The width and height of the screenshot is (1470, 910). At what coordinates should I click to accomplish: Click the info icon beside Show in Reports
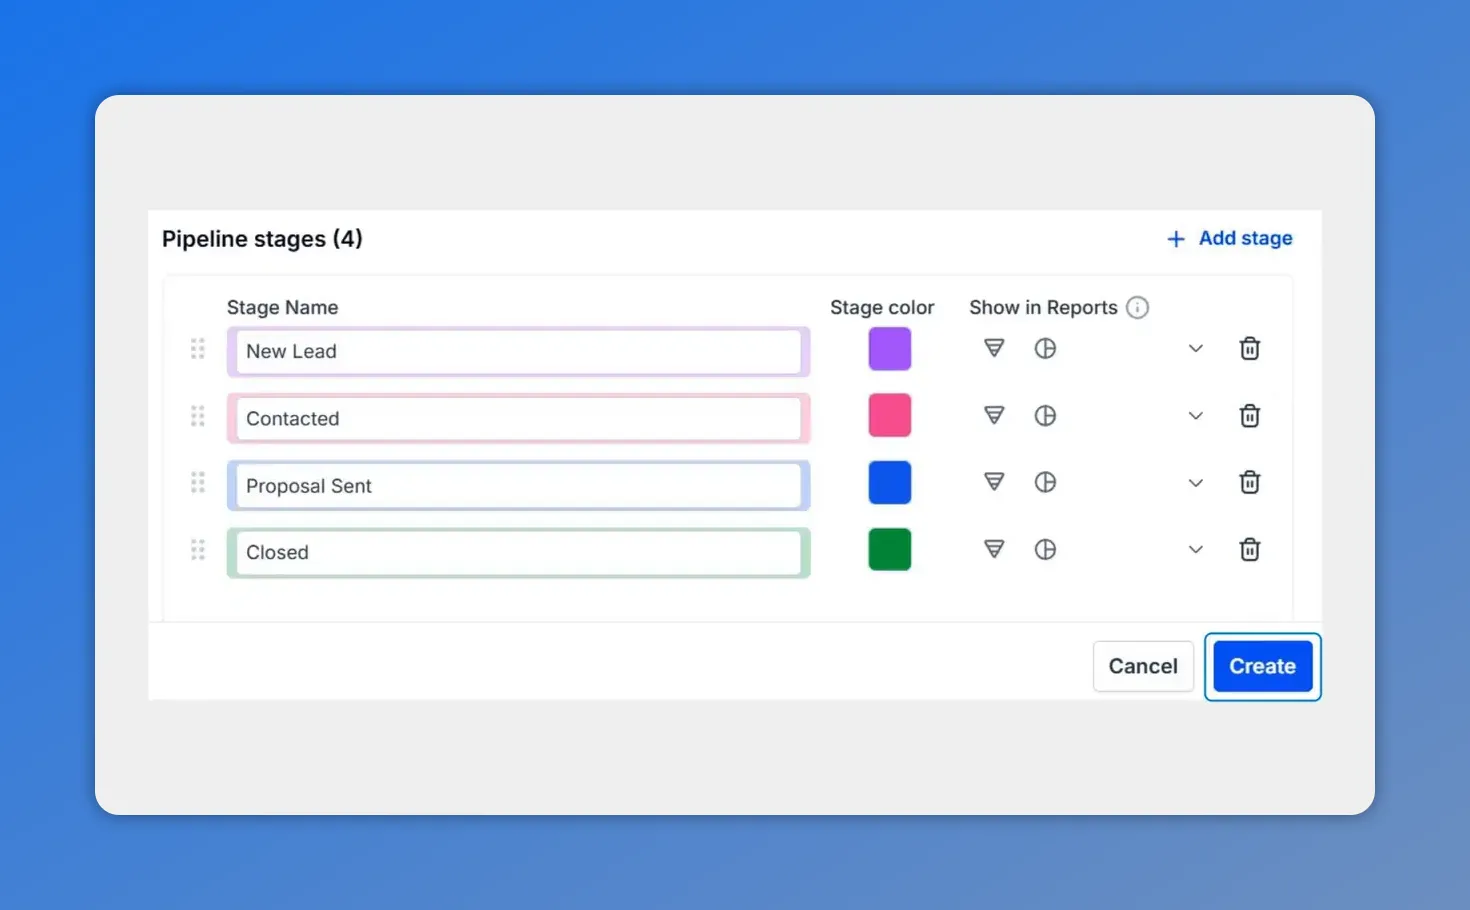pyautogui.click(x=1137, y=307)
